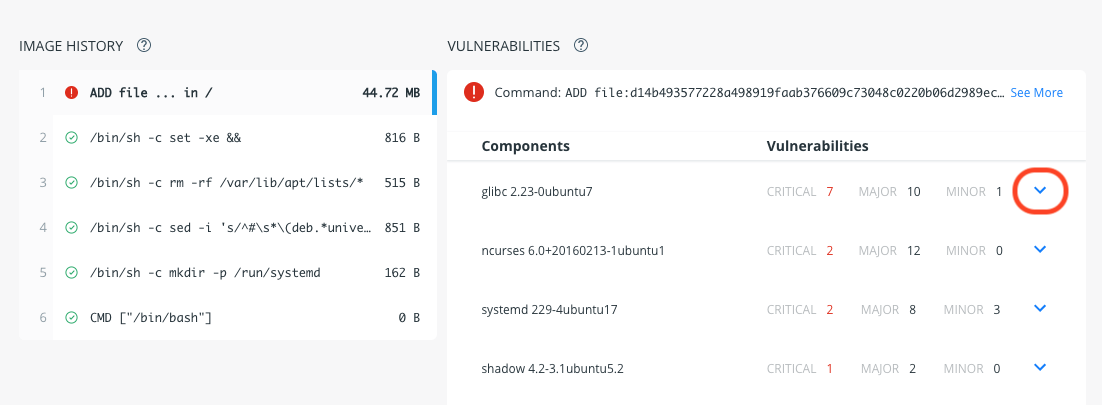The image size is (1102, 405).
Task: Click the help icon beside Image History
Action: (145, 45)
